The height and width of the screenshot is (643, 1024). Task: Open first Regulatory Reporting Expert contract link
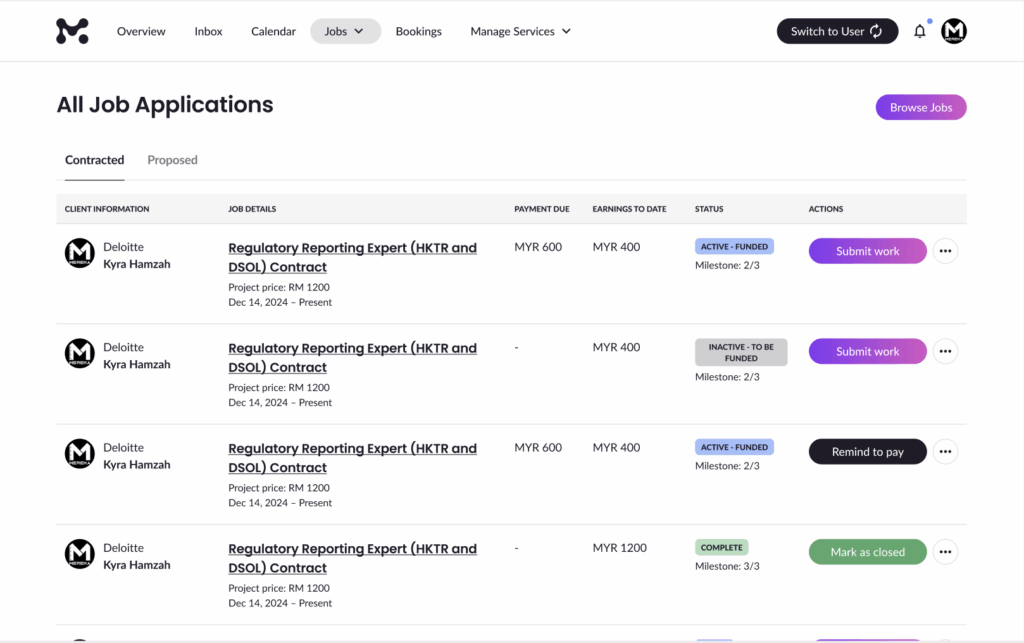tap(352, 257)
